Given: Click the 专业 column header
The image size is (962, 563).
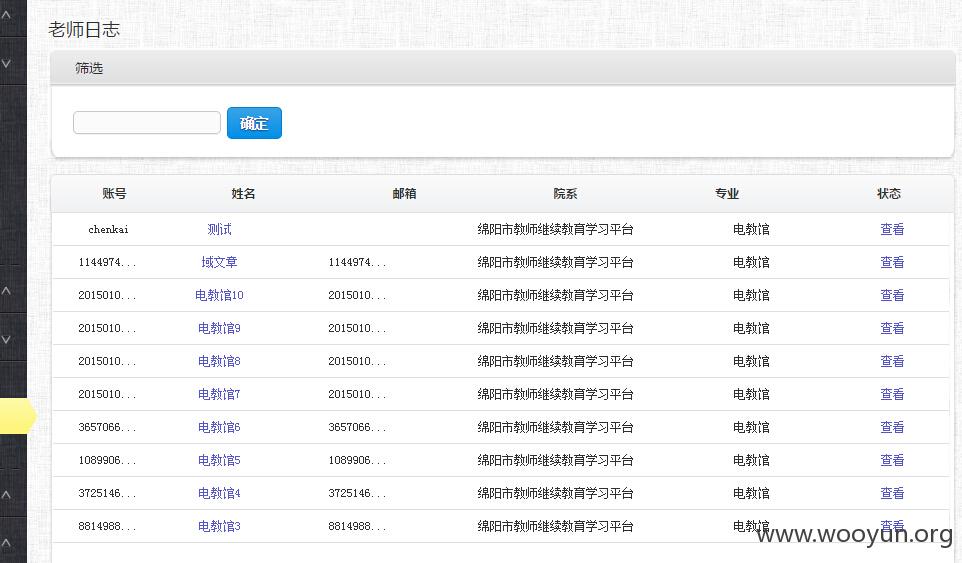Looking at the screenshot, I should 727,194.
